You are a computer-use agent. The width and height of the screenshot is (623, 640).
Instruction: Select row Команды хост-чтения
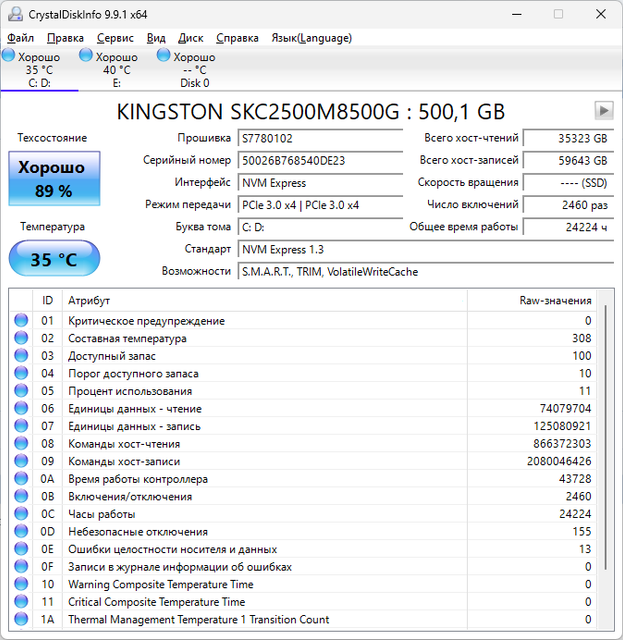(x=303, y=443)
